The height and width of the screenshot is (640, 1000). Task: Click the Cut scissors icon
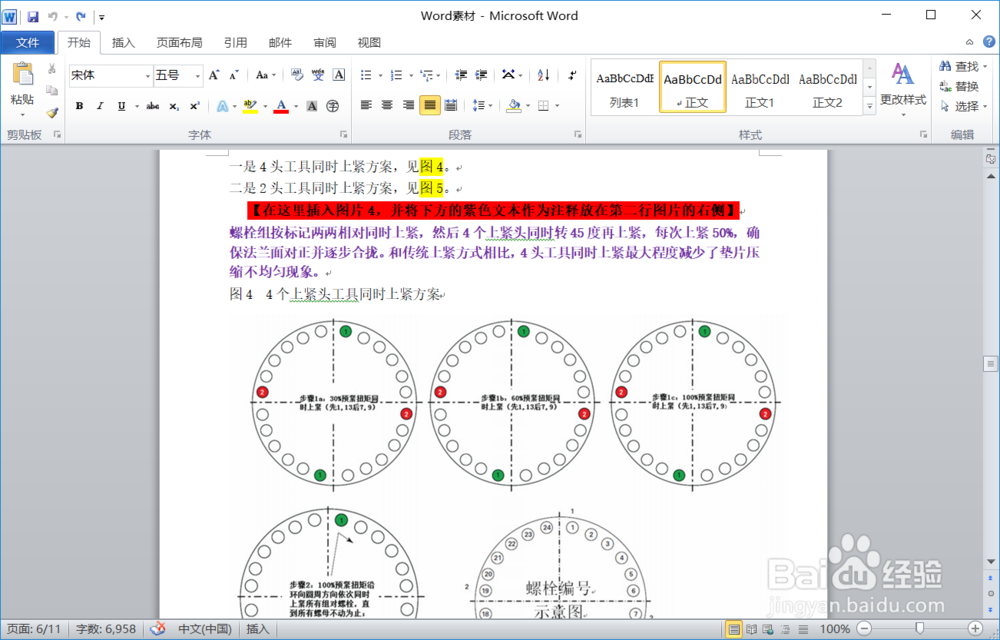(x=52, y=68)
